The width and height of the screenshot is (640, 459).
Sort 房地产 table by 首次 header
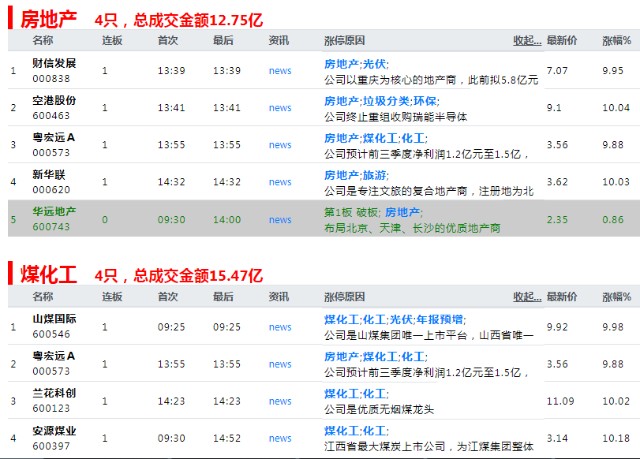coord(168,40)
